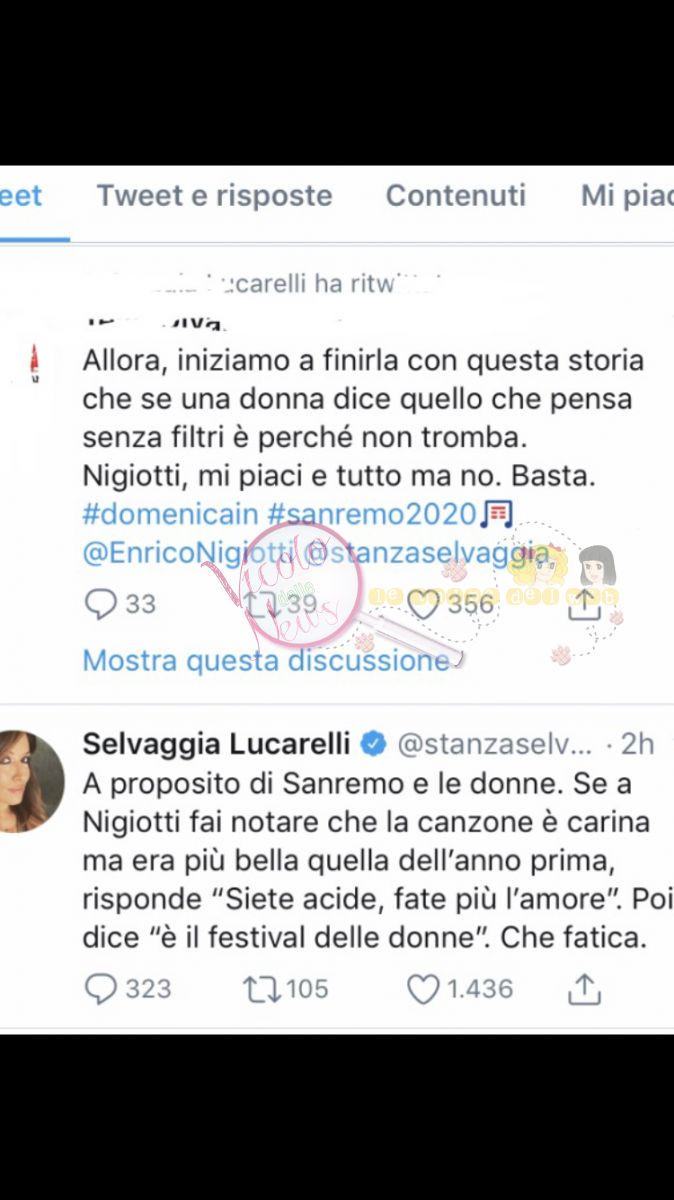
Task: Open the @EnricoNigiotti mention
Action: point(187,553)
